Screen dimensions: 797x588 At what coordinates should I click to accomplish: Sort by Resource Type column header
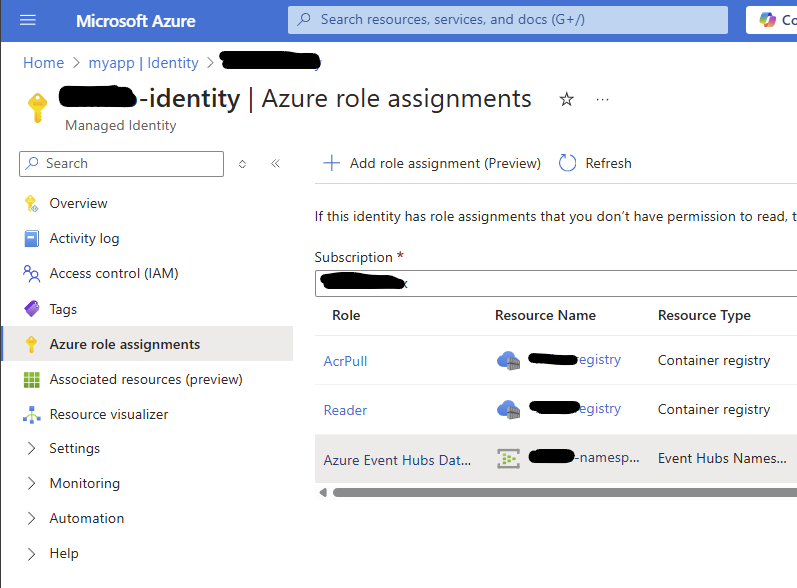704,316
